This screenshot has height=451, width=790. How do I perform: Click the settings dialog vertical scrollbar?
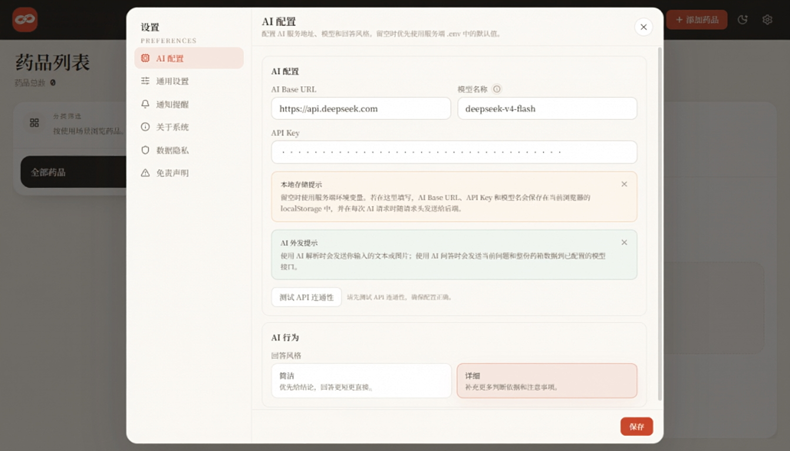pos(660,224)
